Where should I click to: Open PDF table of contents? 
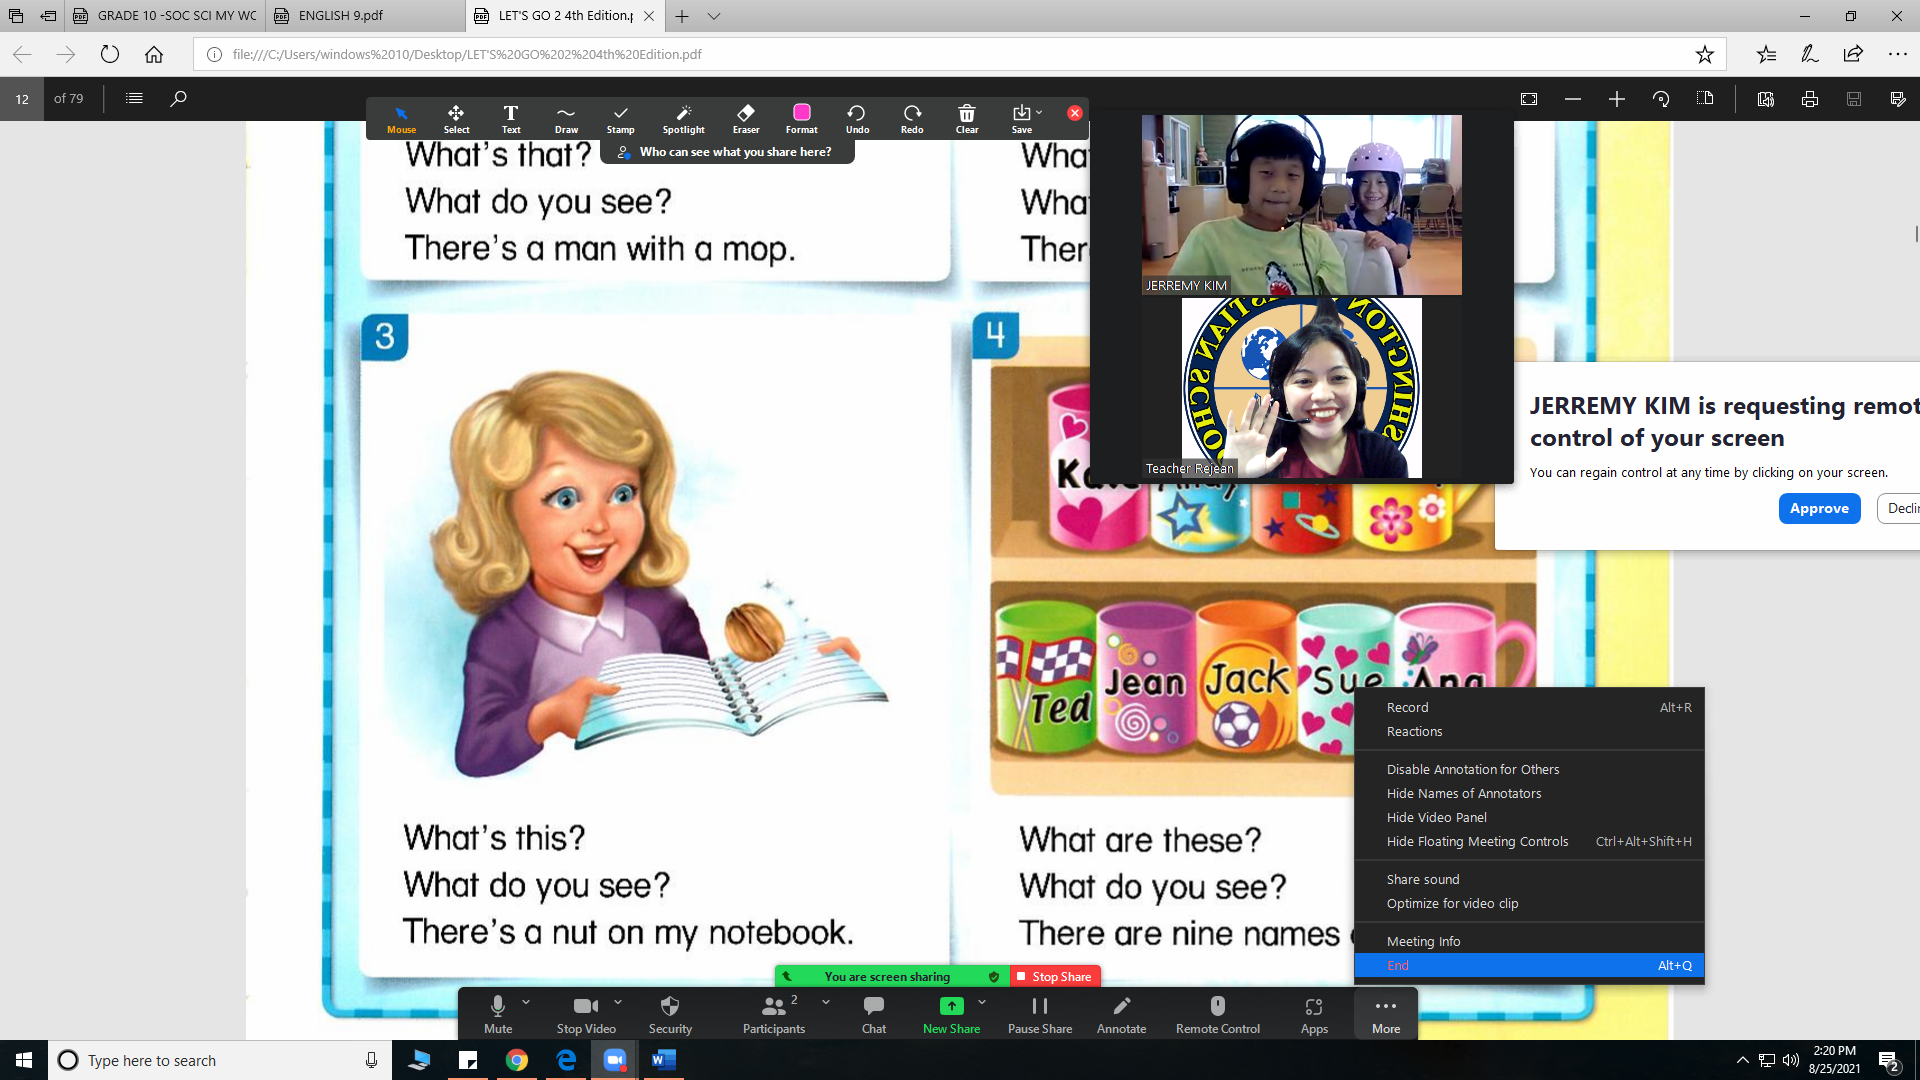pos(134,98)
